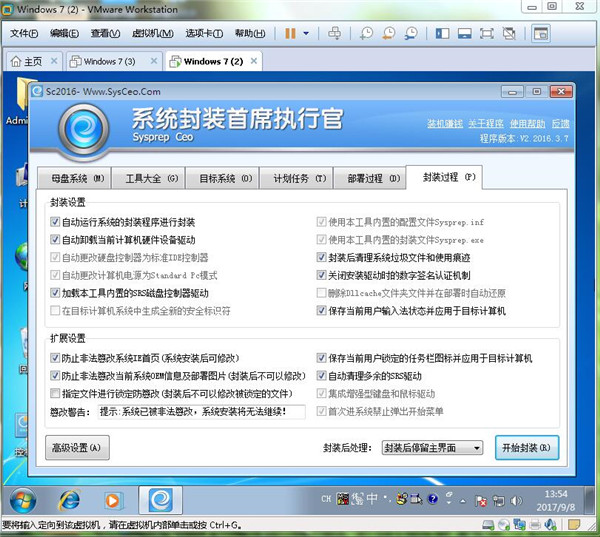Open the 使用帮助 link
The width and height of the screenshot is (600, 537).
527,124
